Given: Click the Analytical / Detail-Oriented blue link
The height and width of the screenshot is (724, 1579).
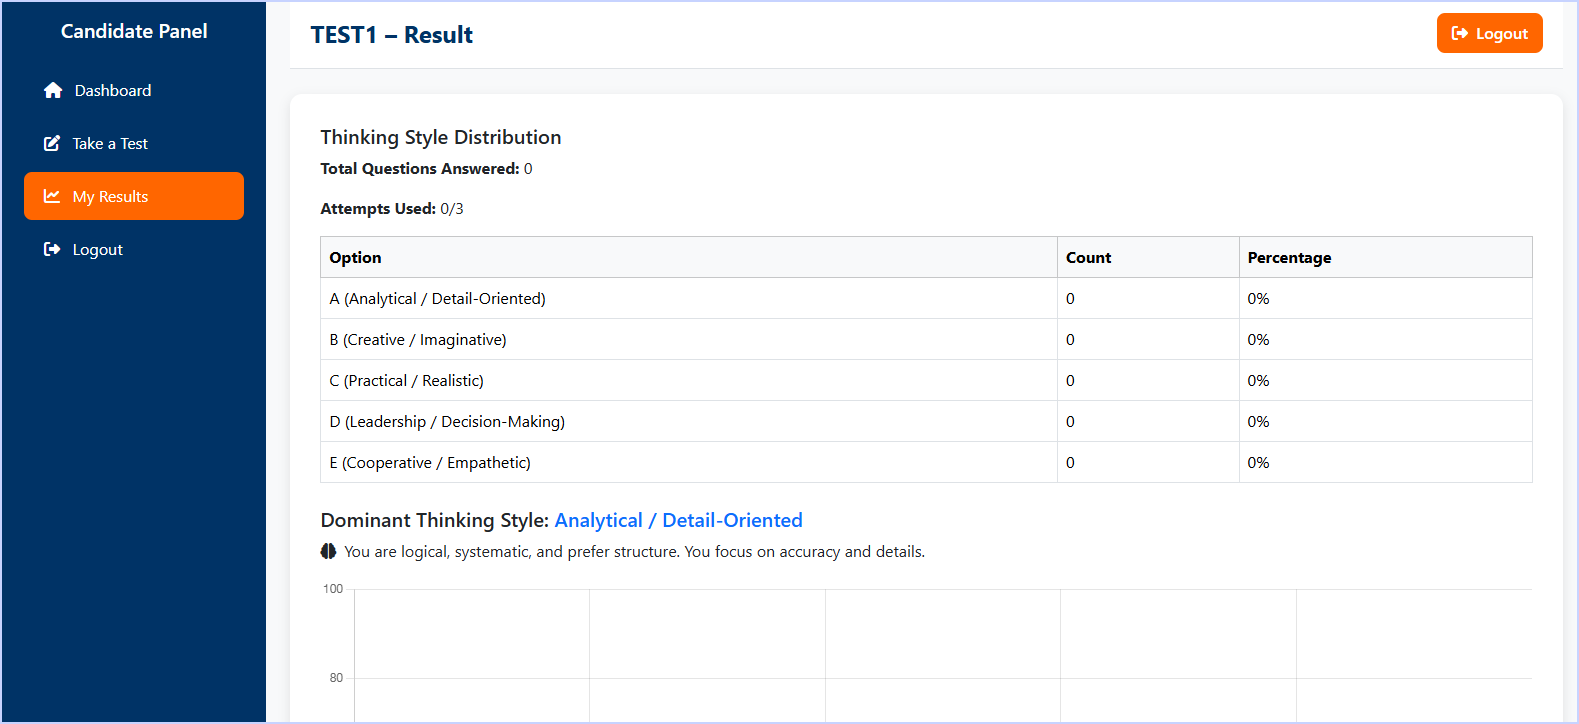Looking at the screenshot, I should tap(678, 521).
